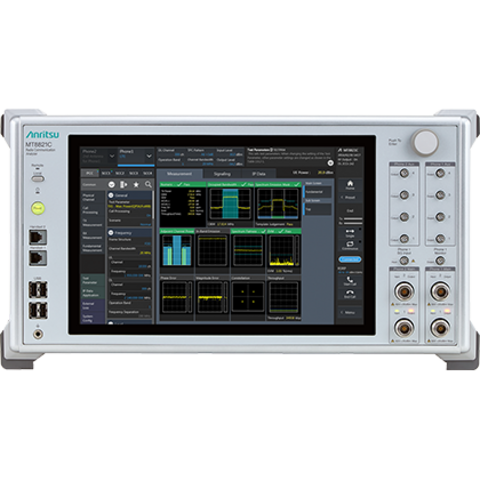Open the Menu entry in right sidebar
480x480 pixels.
pos(350,312)
